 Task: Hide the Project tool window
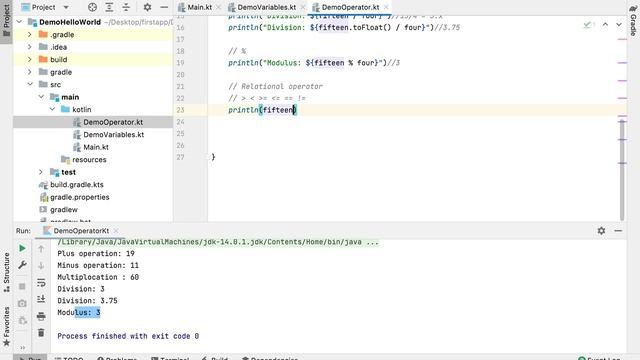pos(164,7)
